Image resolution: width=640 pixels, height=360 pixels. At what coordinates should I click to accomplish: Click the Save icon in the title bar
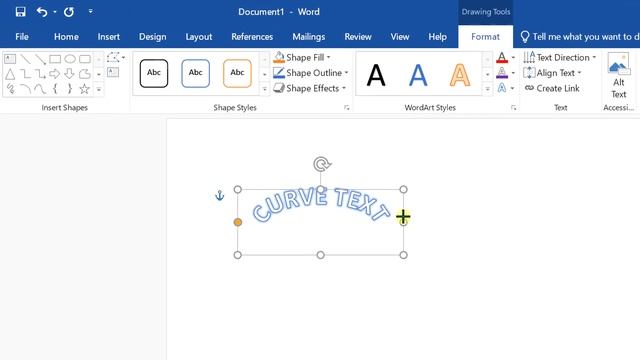coord(20,11)
